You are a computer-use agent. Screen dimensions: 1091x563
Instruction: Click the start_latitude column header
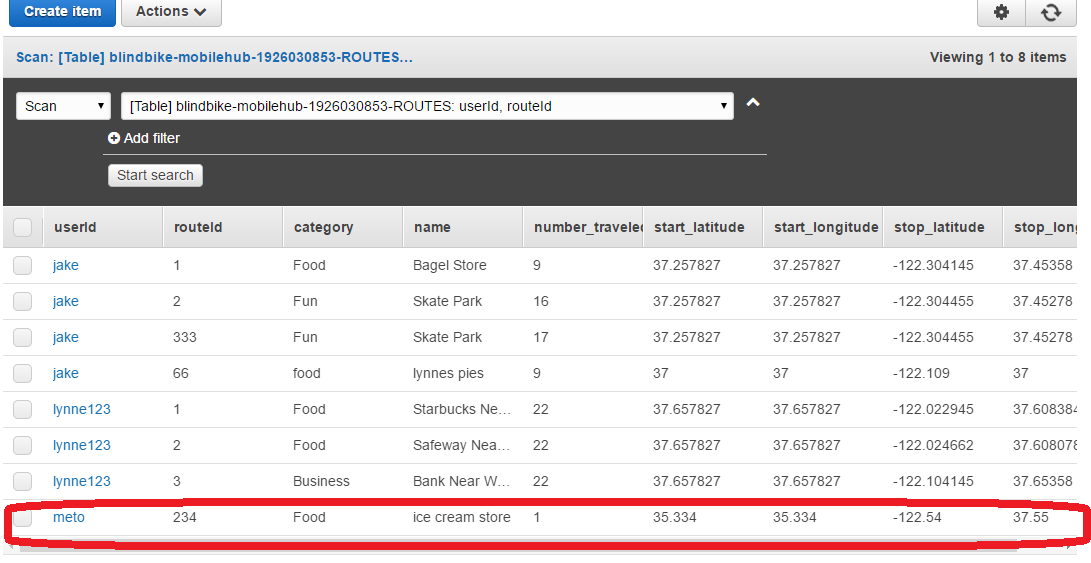(x=699, y=227)
